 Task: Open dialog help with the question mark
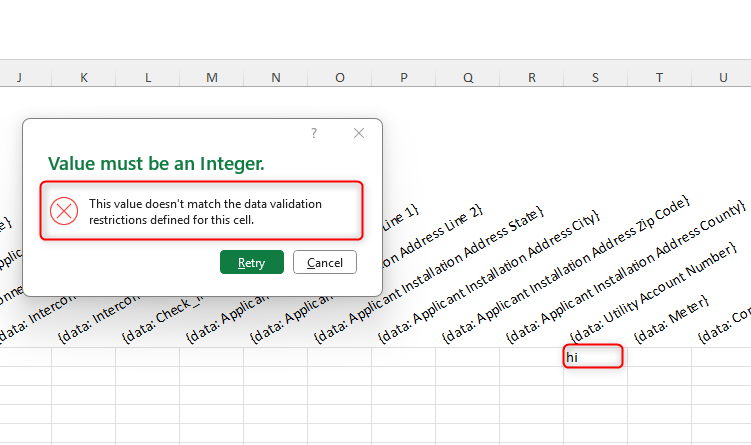tap(314, 133)
